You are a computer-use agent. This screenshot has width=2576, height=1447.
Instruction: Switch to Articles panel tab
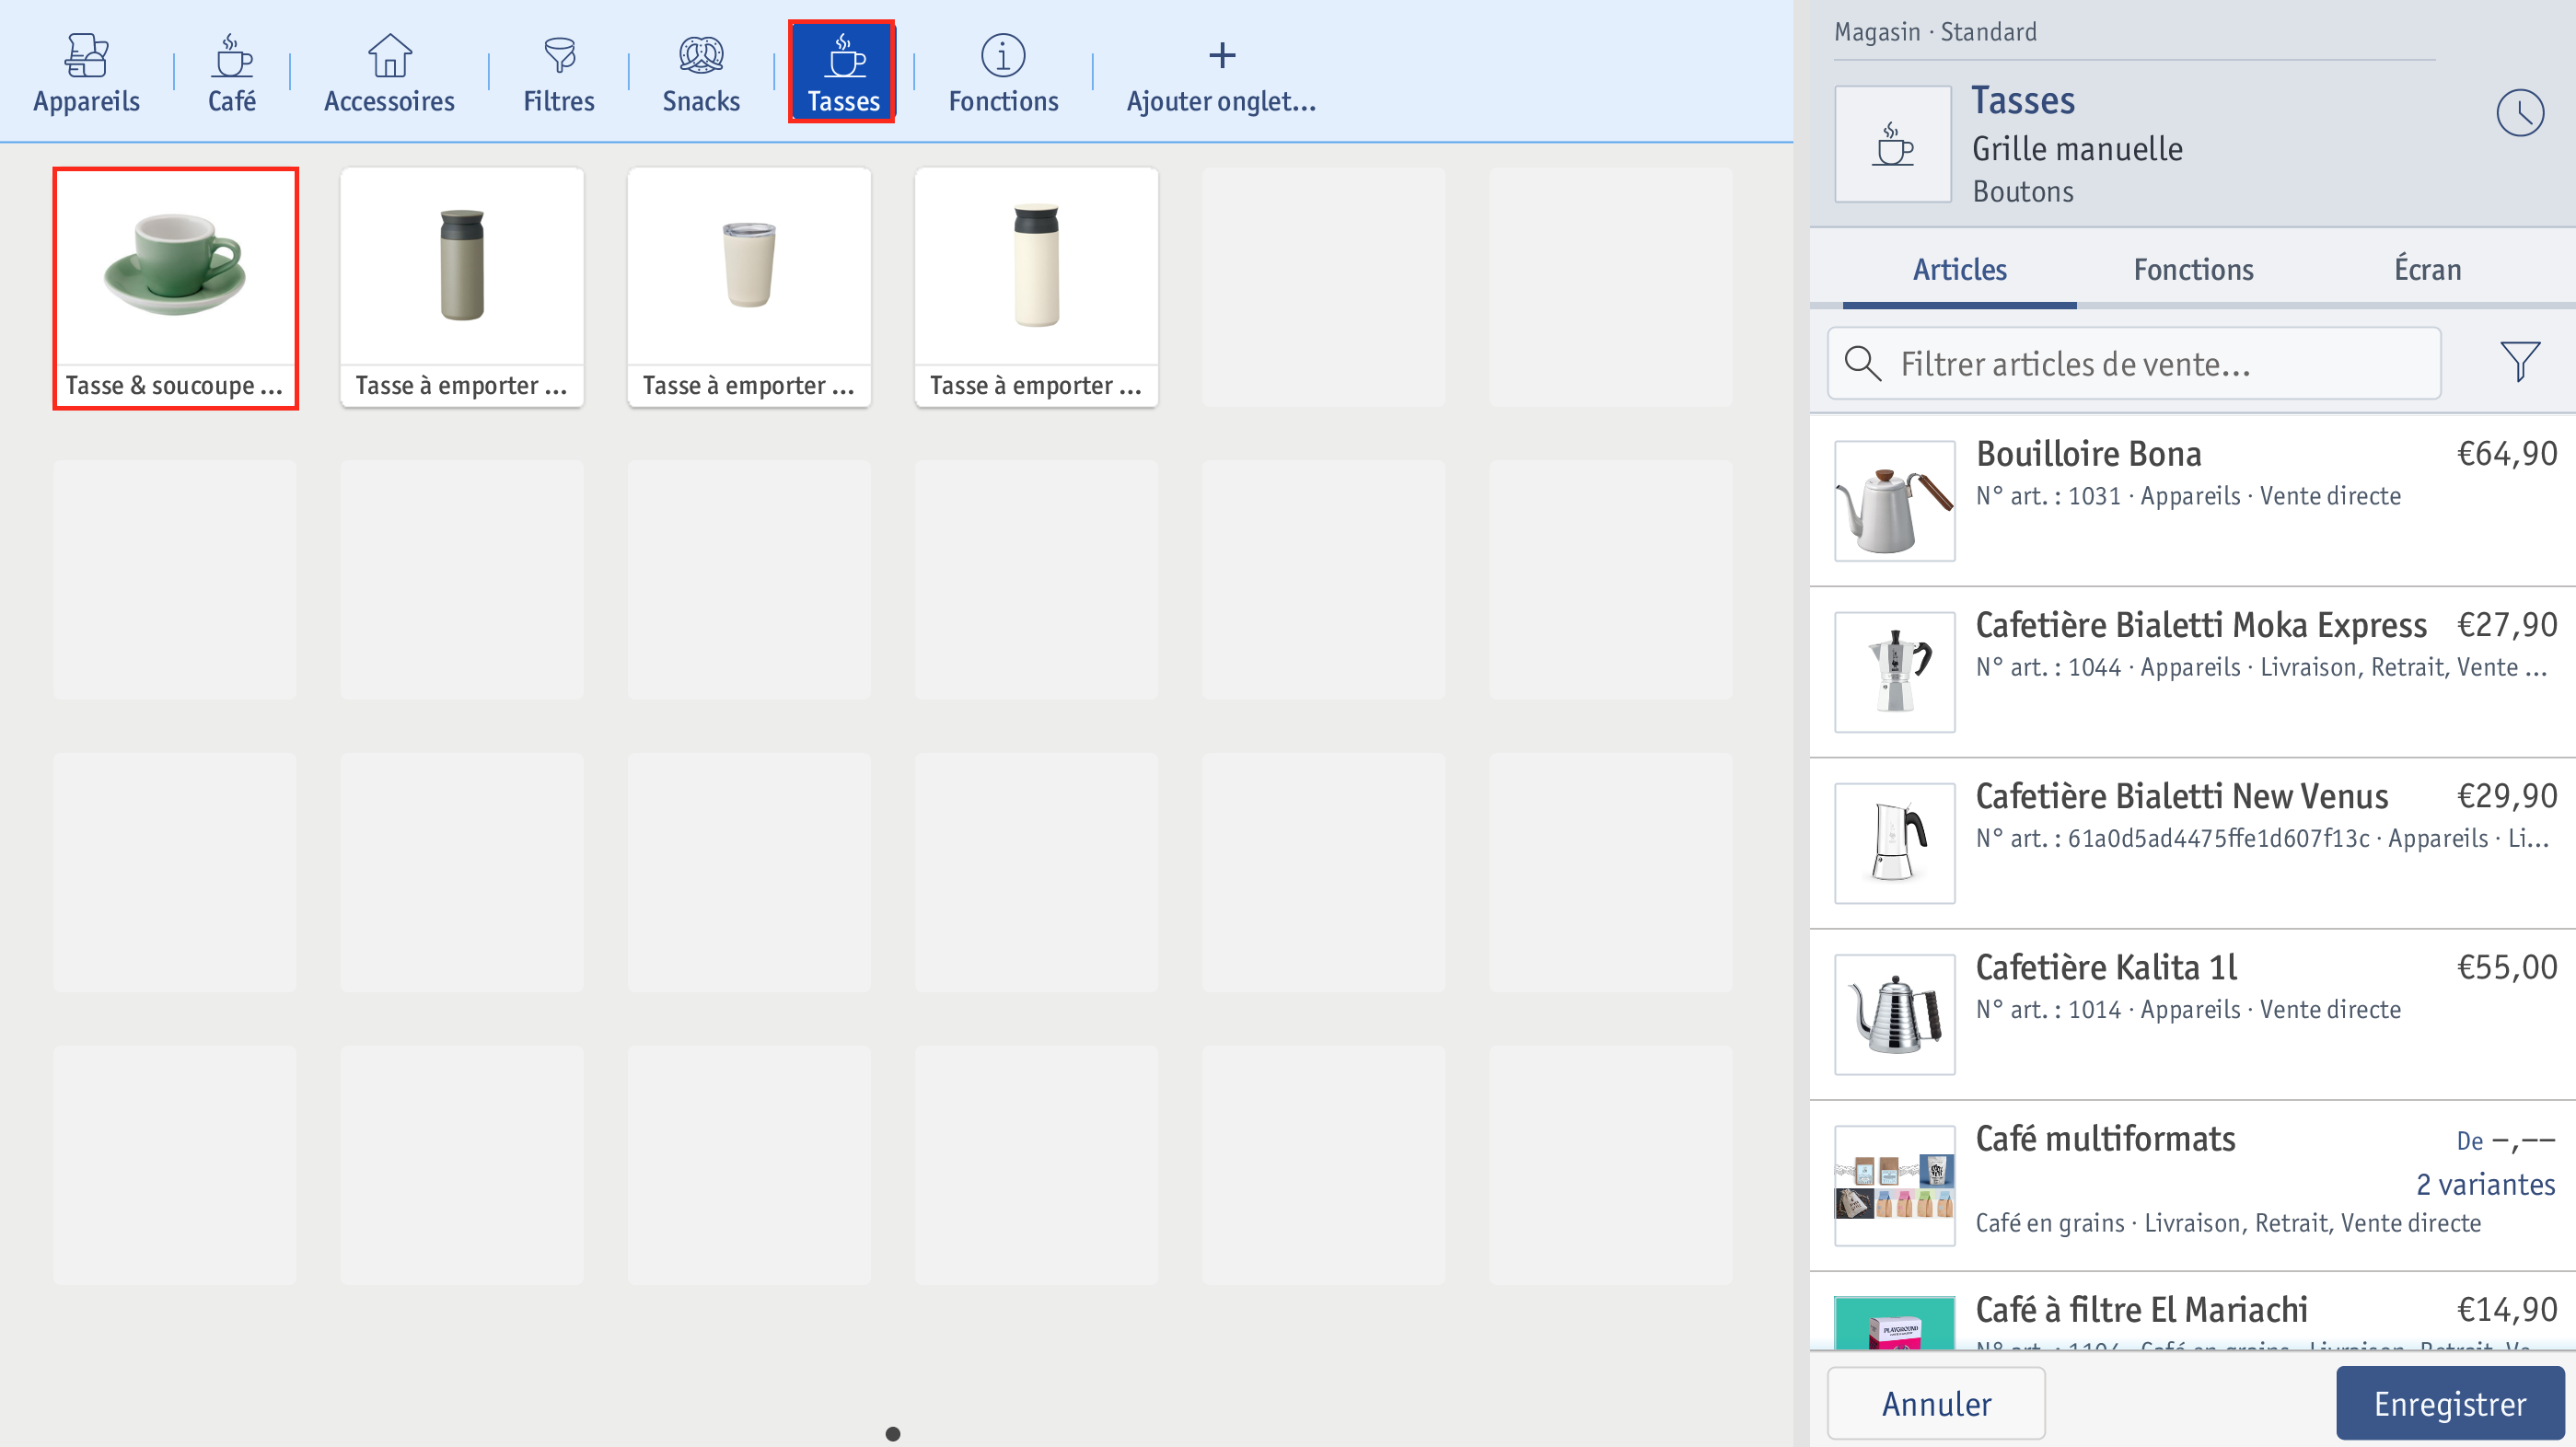(x=1959, y=269)
